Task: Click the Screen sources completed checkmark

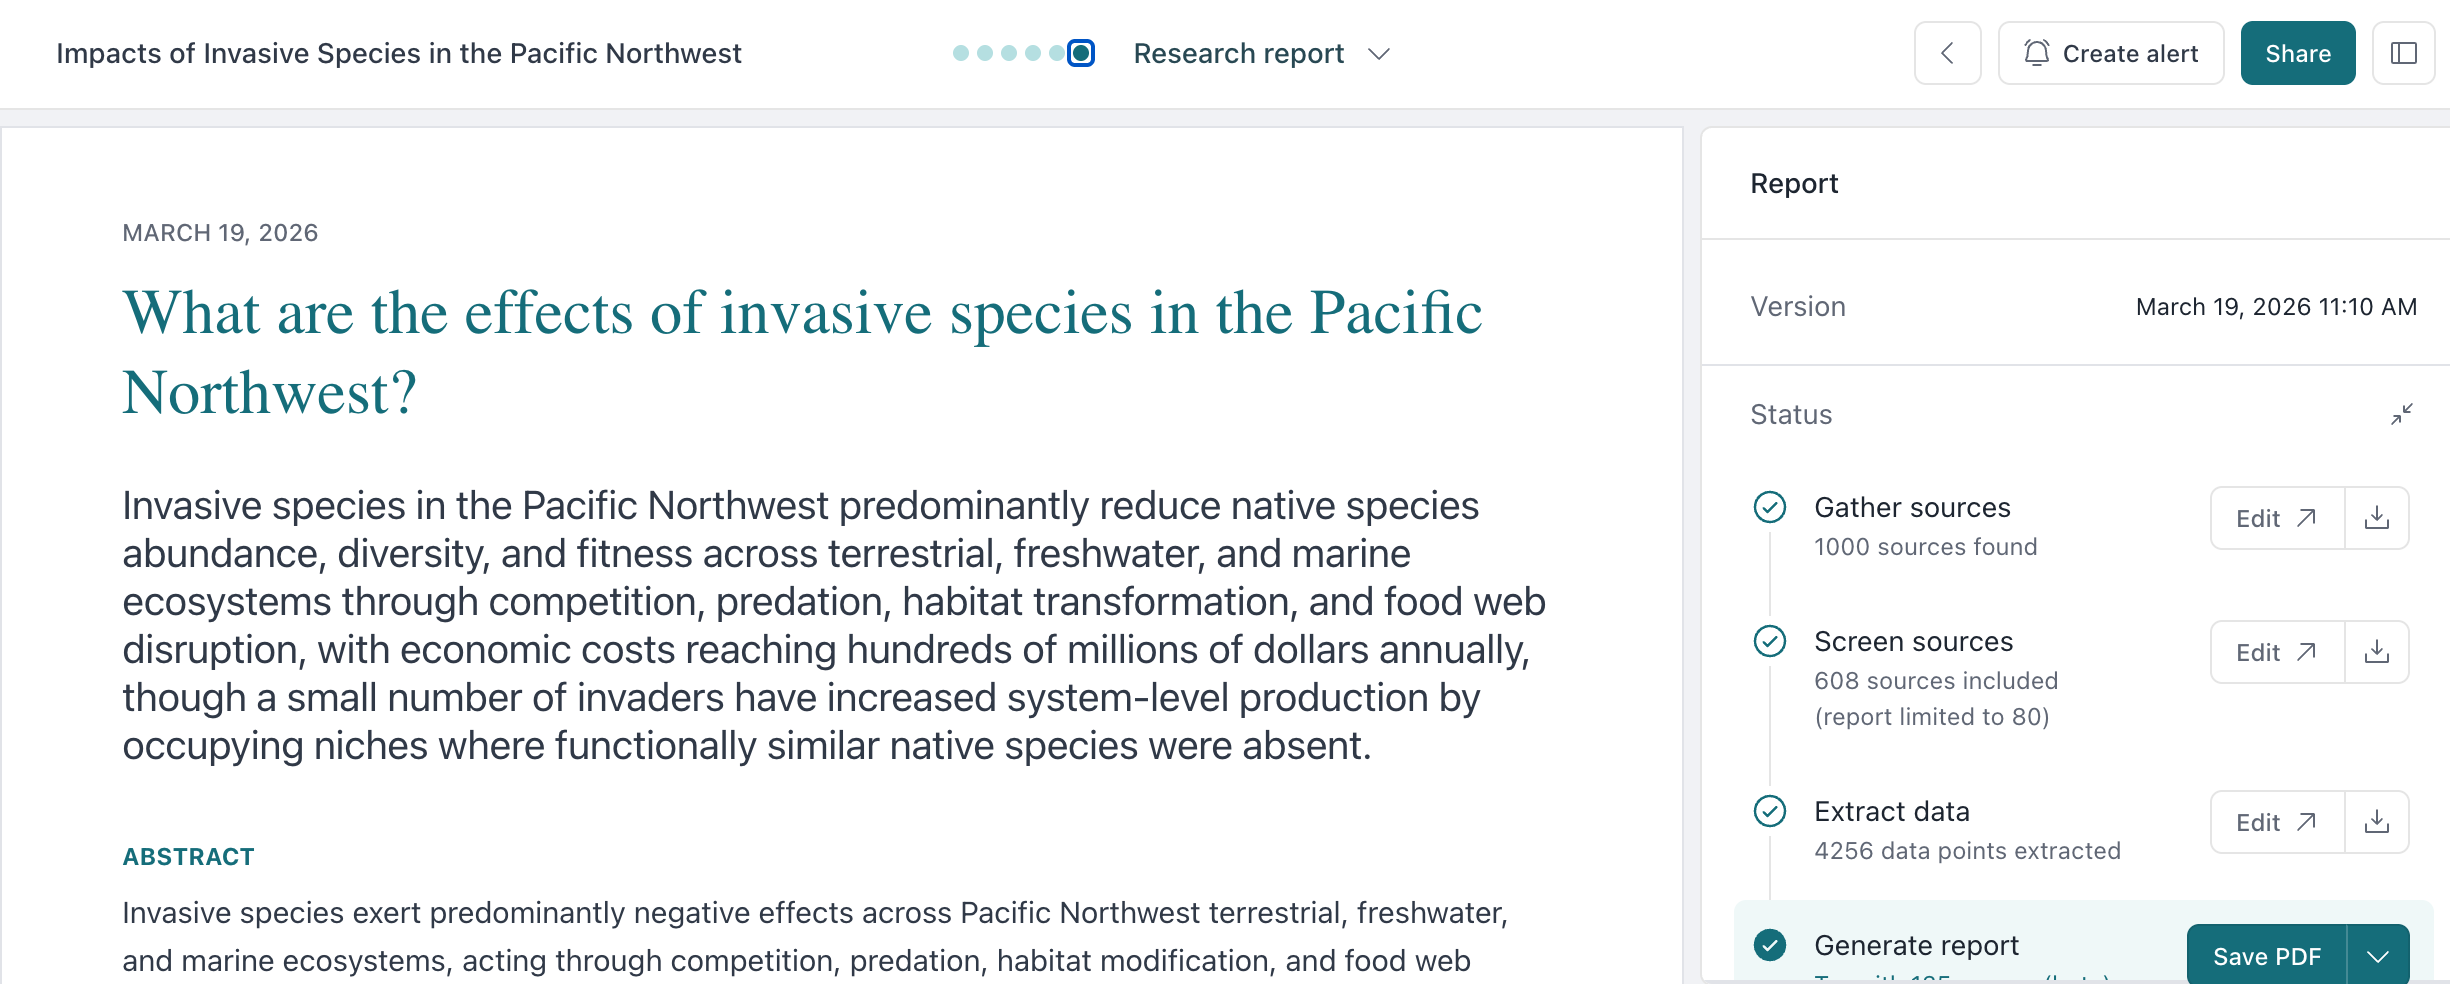Action: [1769, 641]
